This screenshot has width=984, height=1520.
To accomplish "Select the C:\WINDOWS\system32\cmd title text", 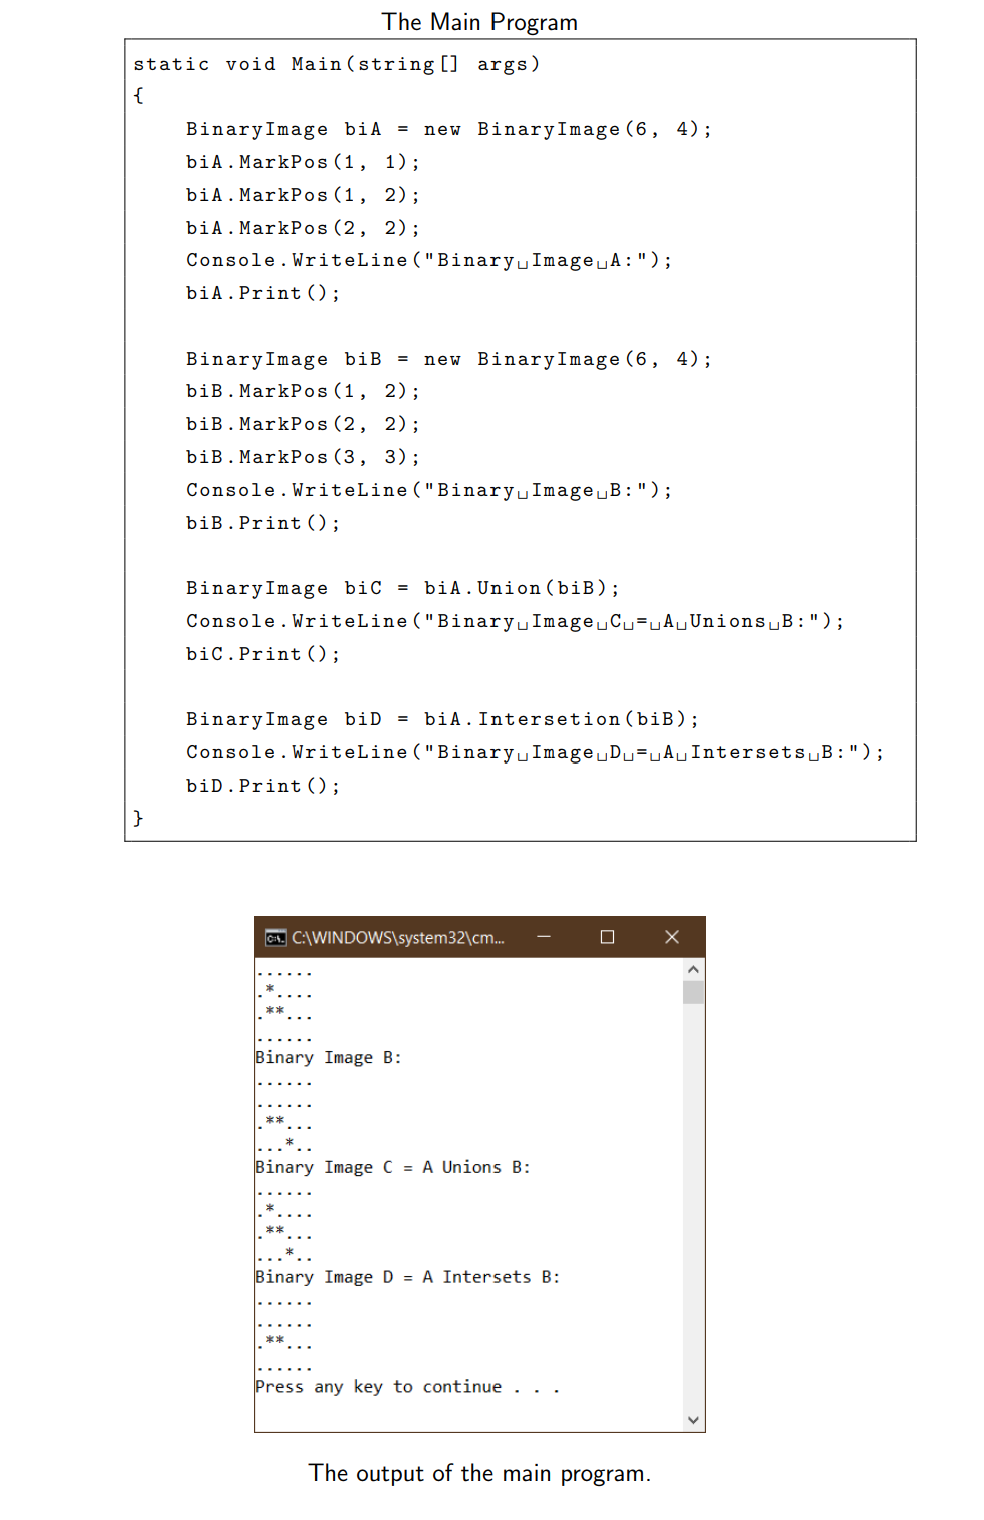I will point(398,937).
